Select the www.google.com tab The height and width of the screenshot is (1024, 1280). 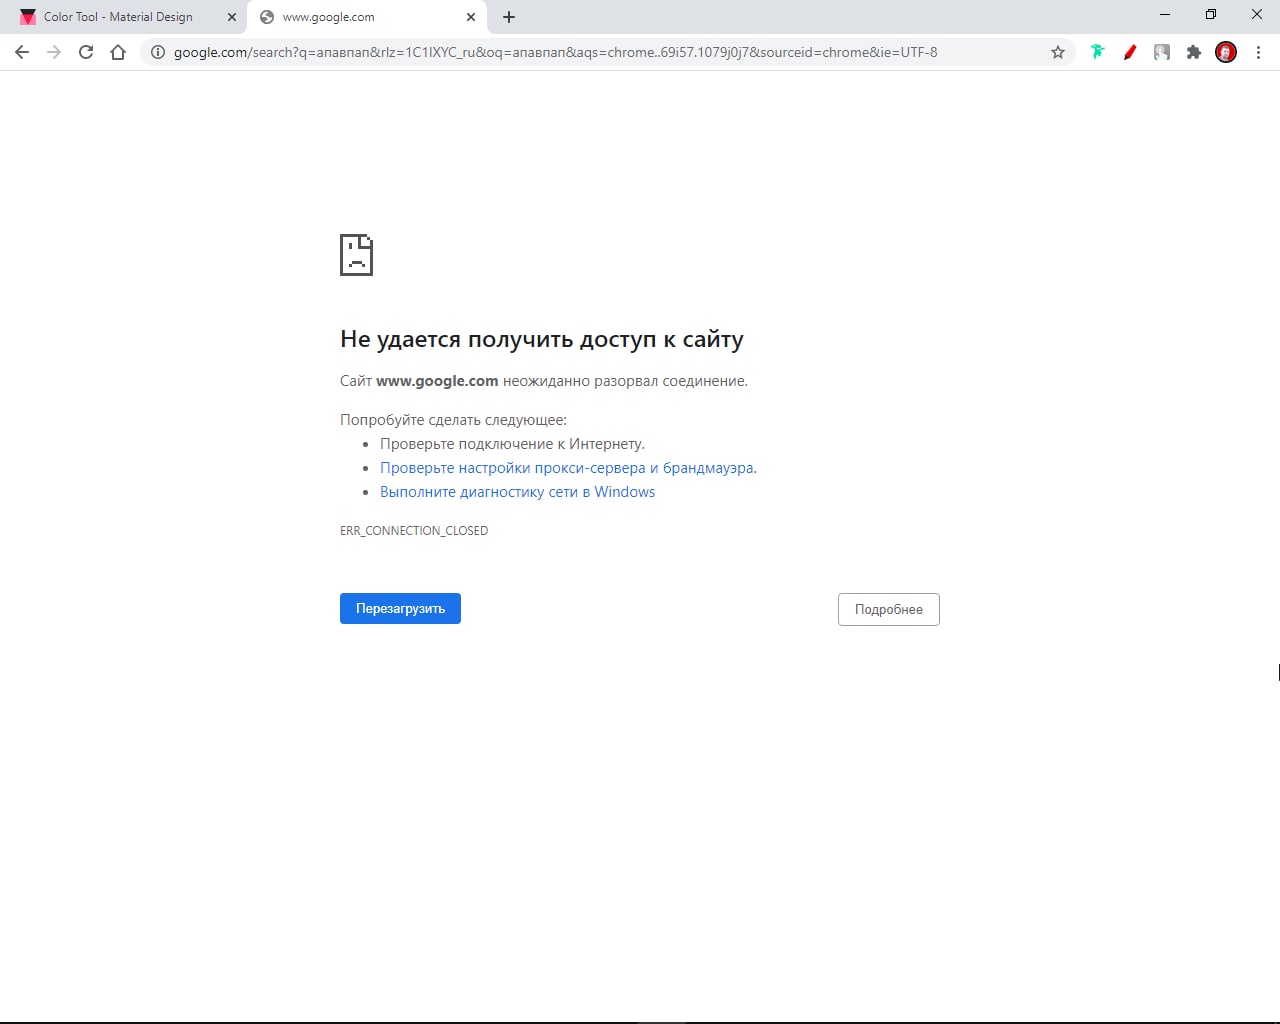pyautogui.click(x=367, y=17)
